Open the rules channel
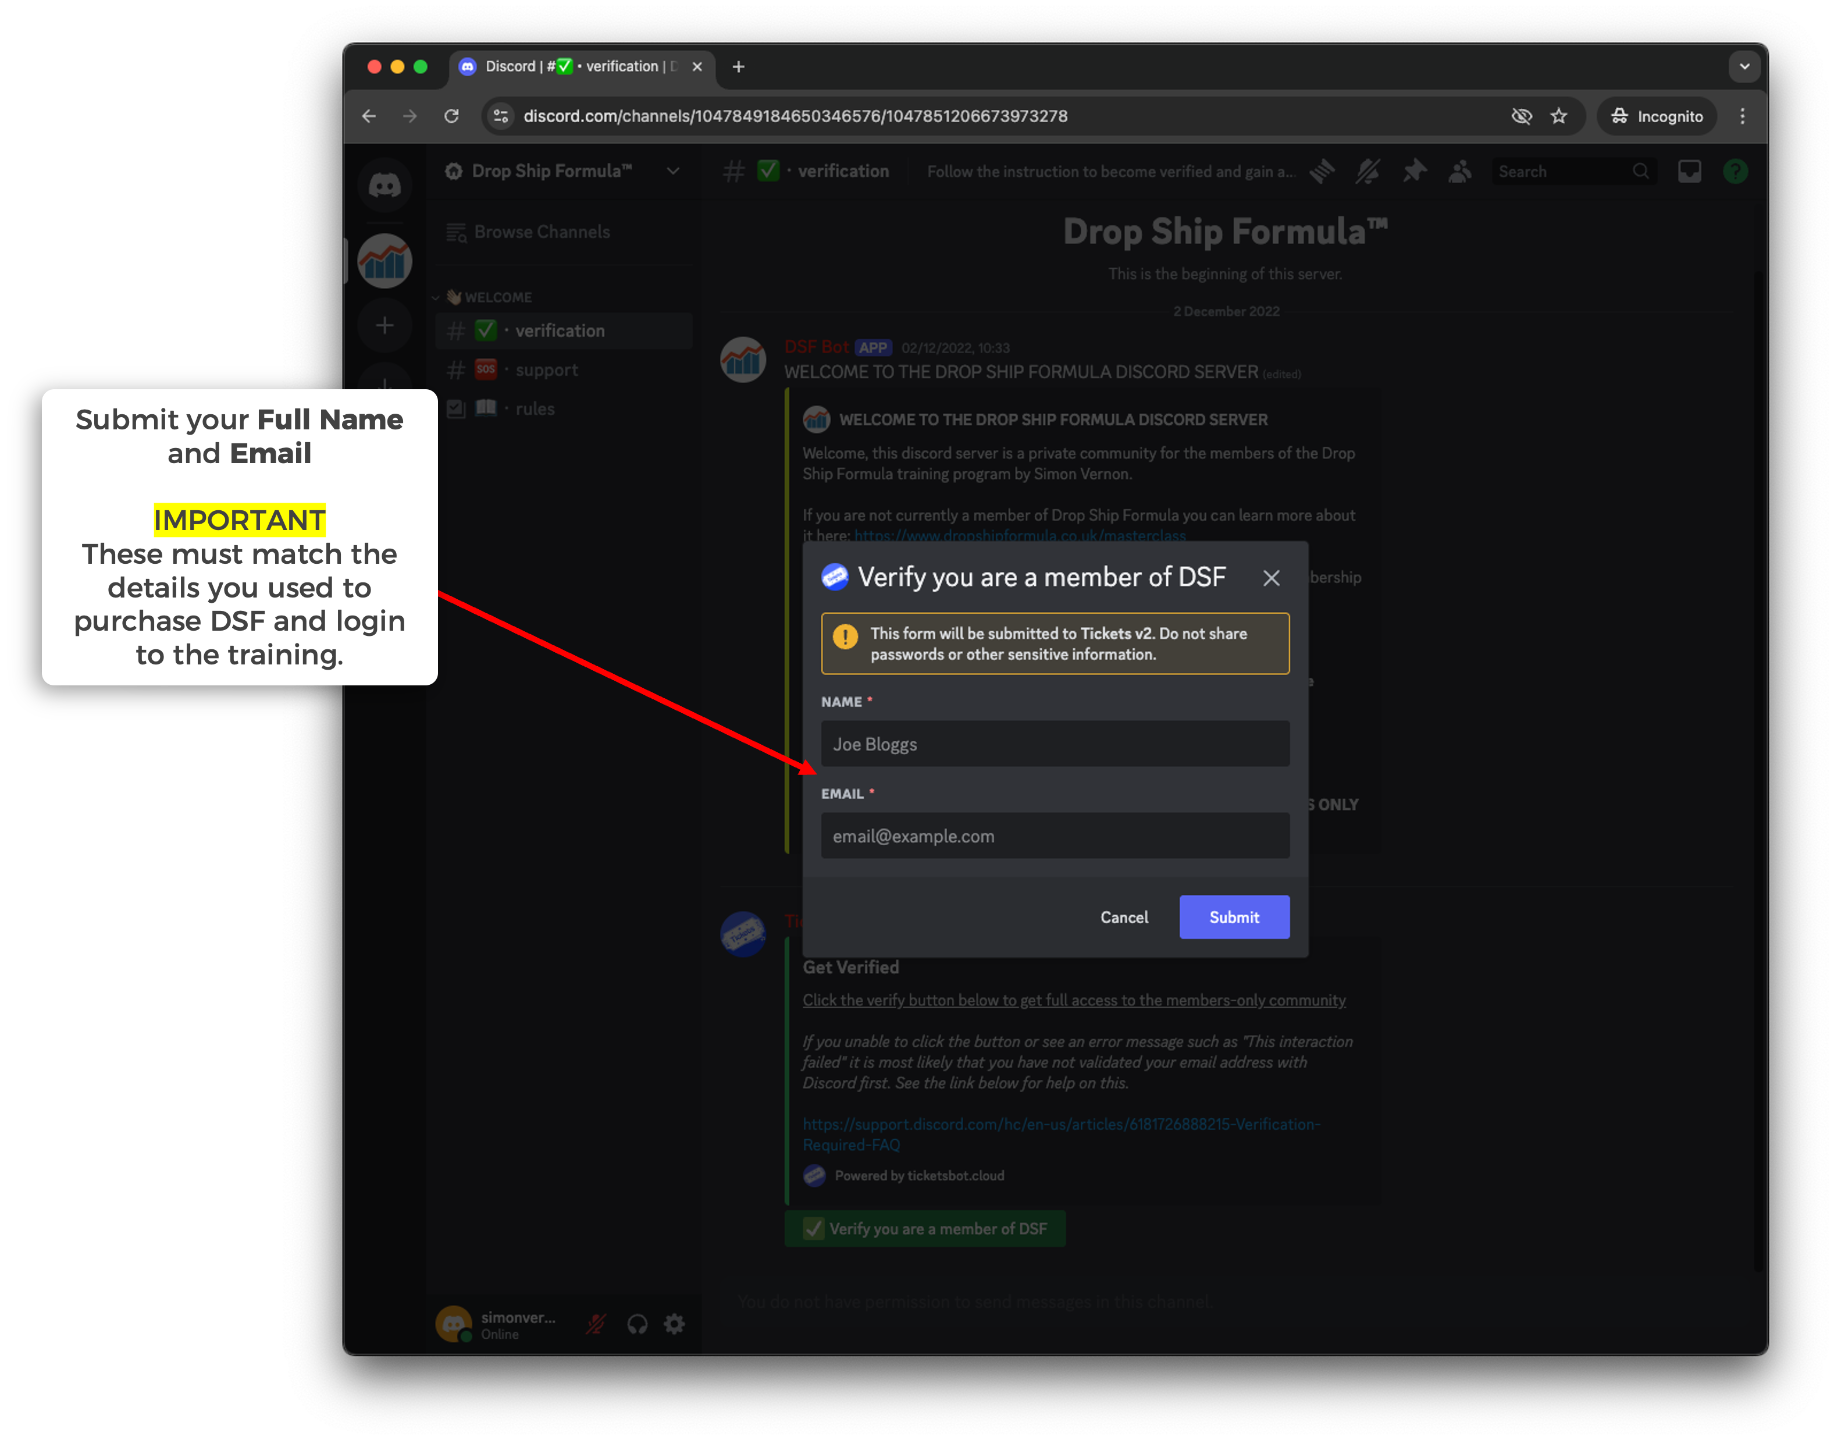Image resolution: width=1834 pixels, height=1440 pixels. pos(564,409)
